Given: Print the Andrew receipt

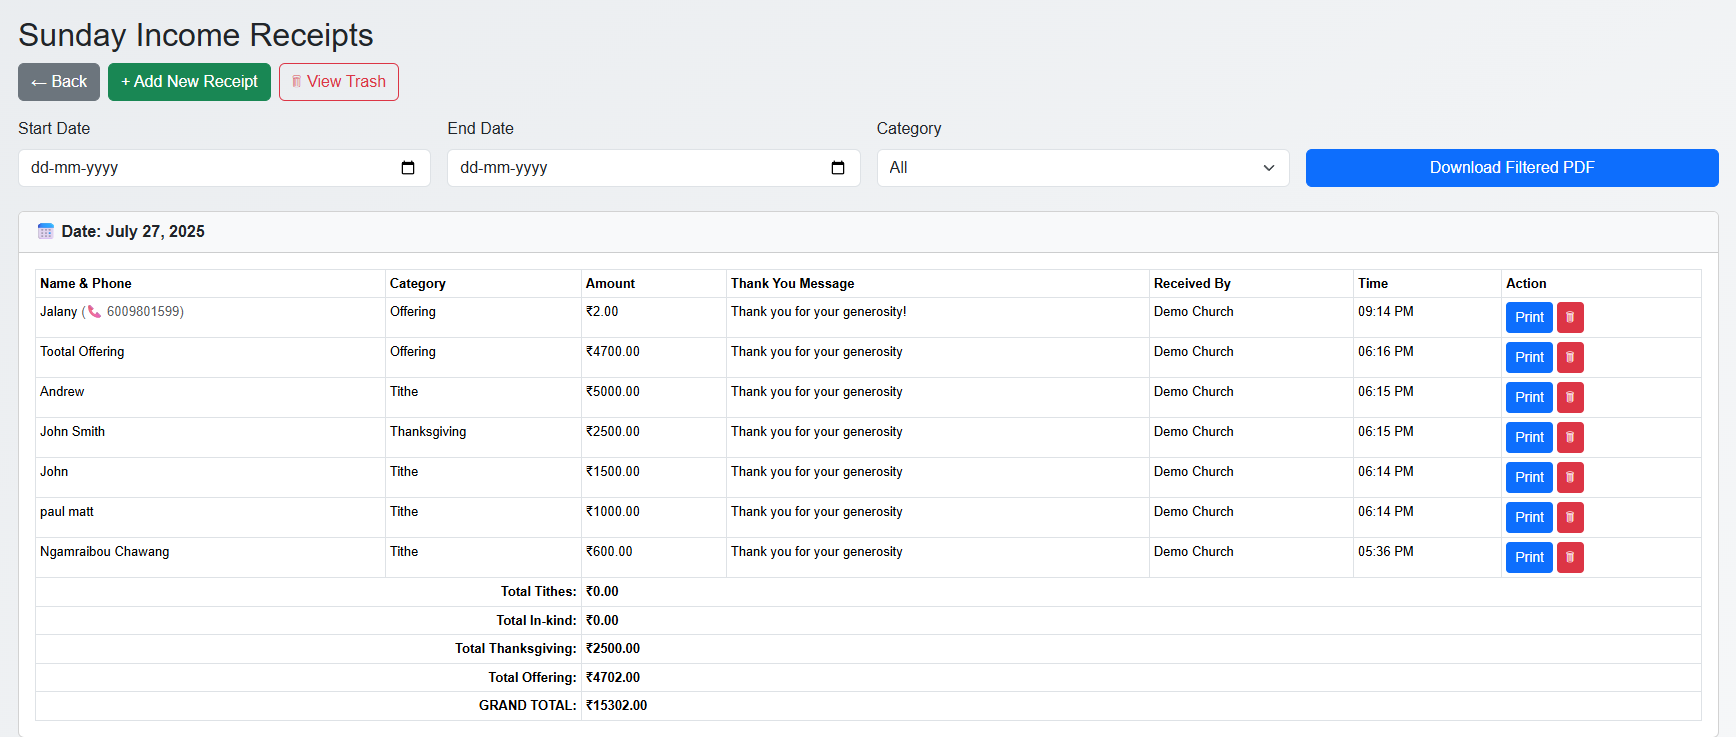Looking at the screenshot, I should 1529,397.
